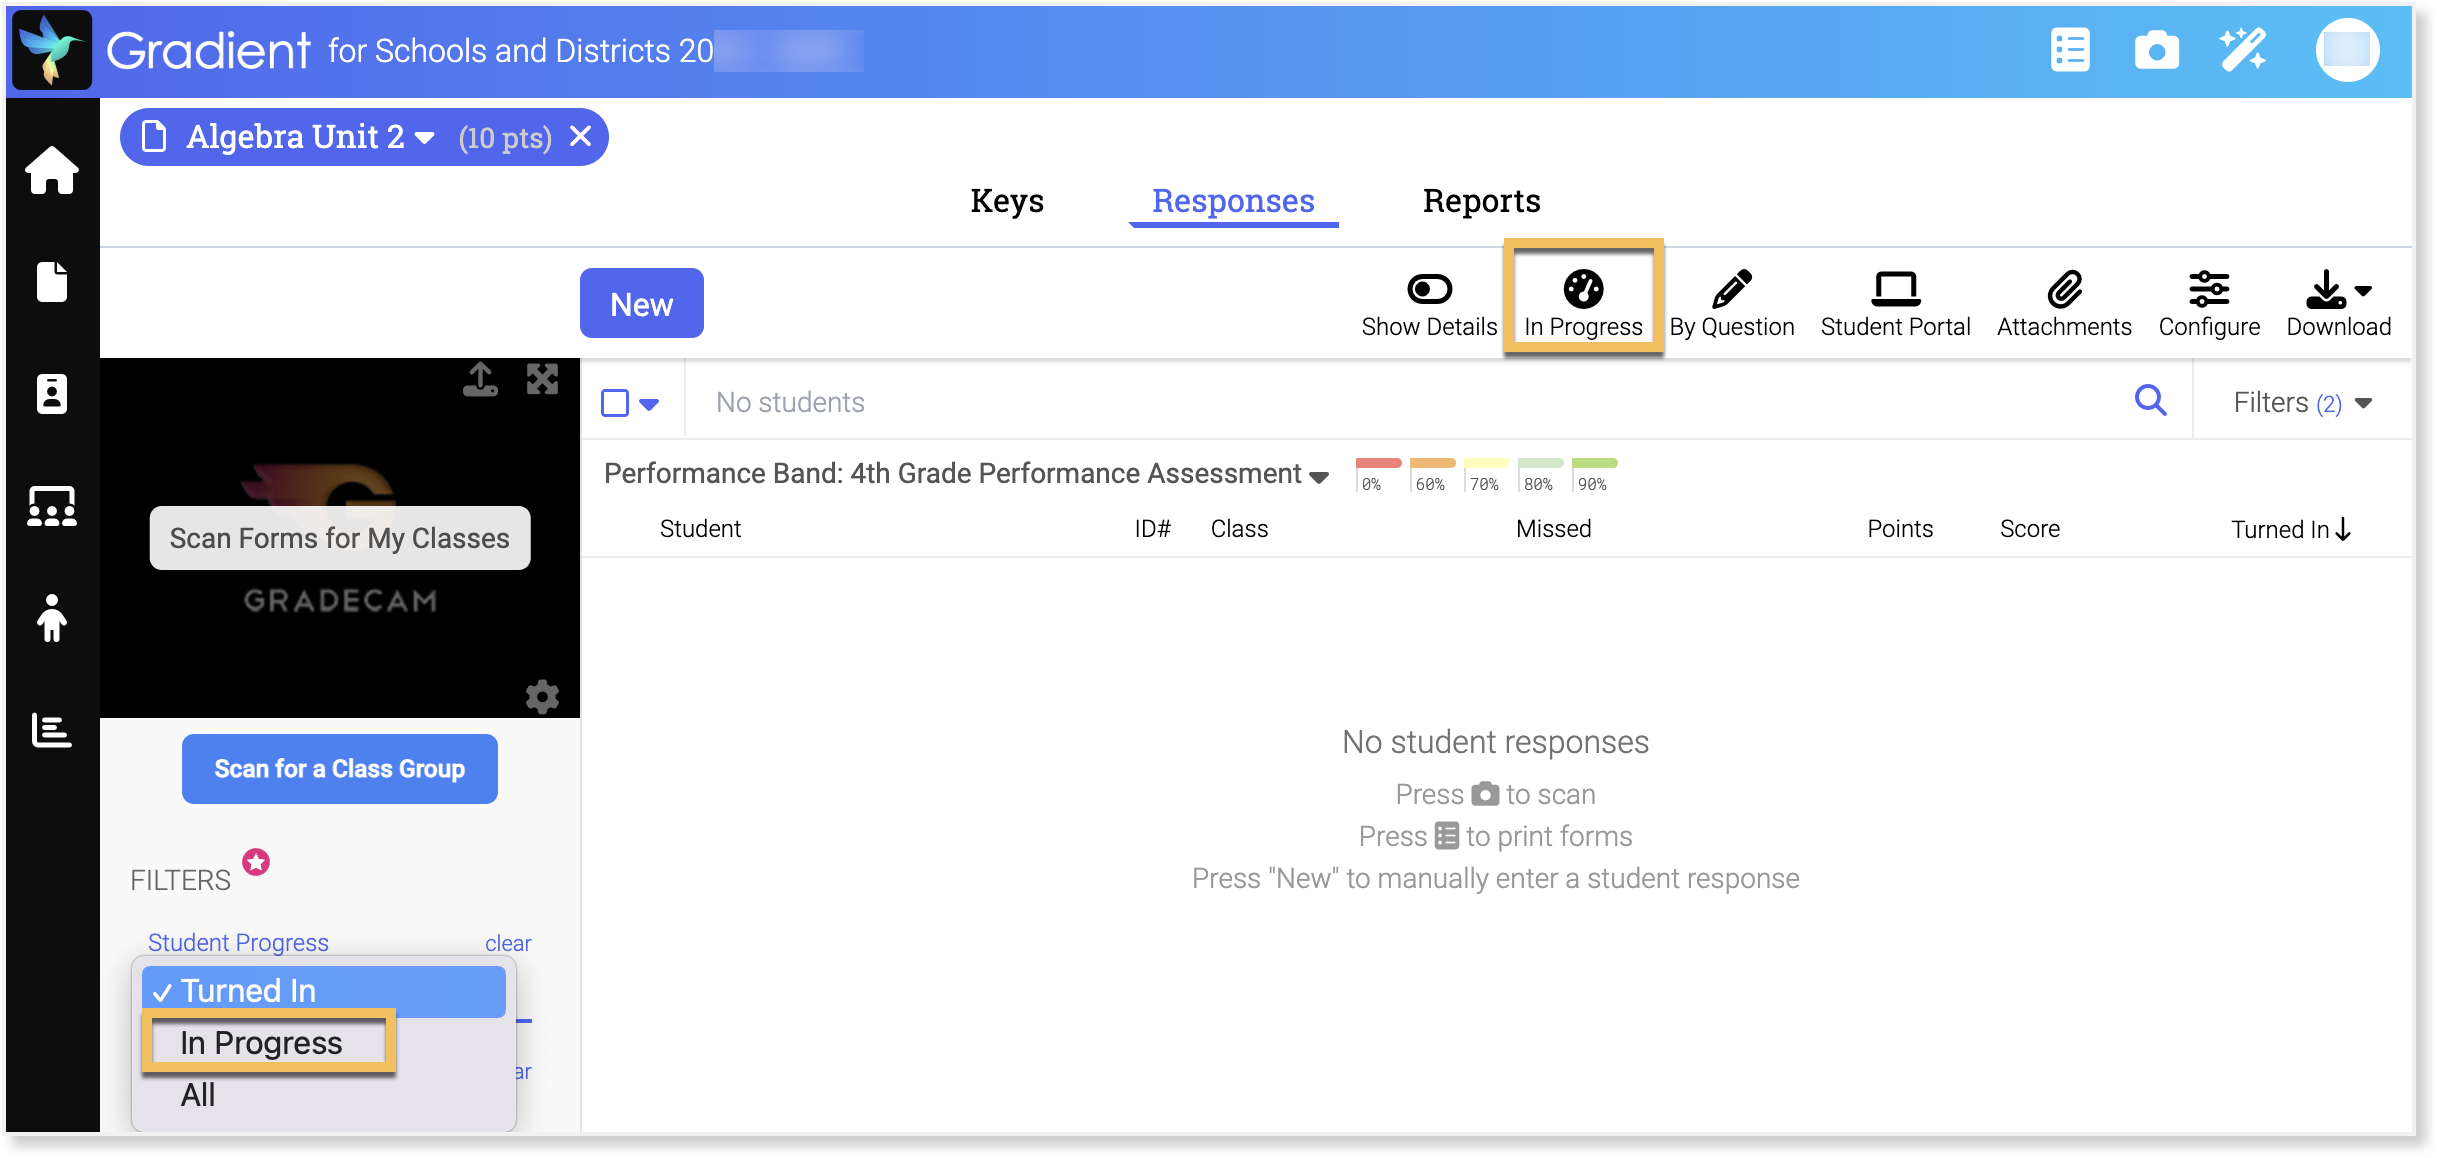2438x1158 pixels.
Task: Expand the Performance Band dropdown
Action: 1319,476
